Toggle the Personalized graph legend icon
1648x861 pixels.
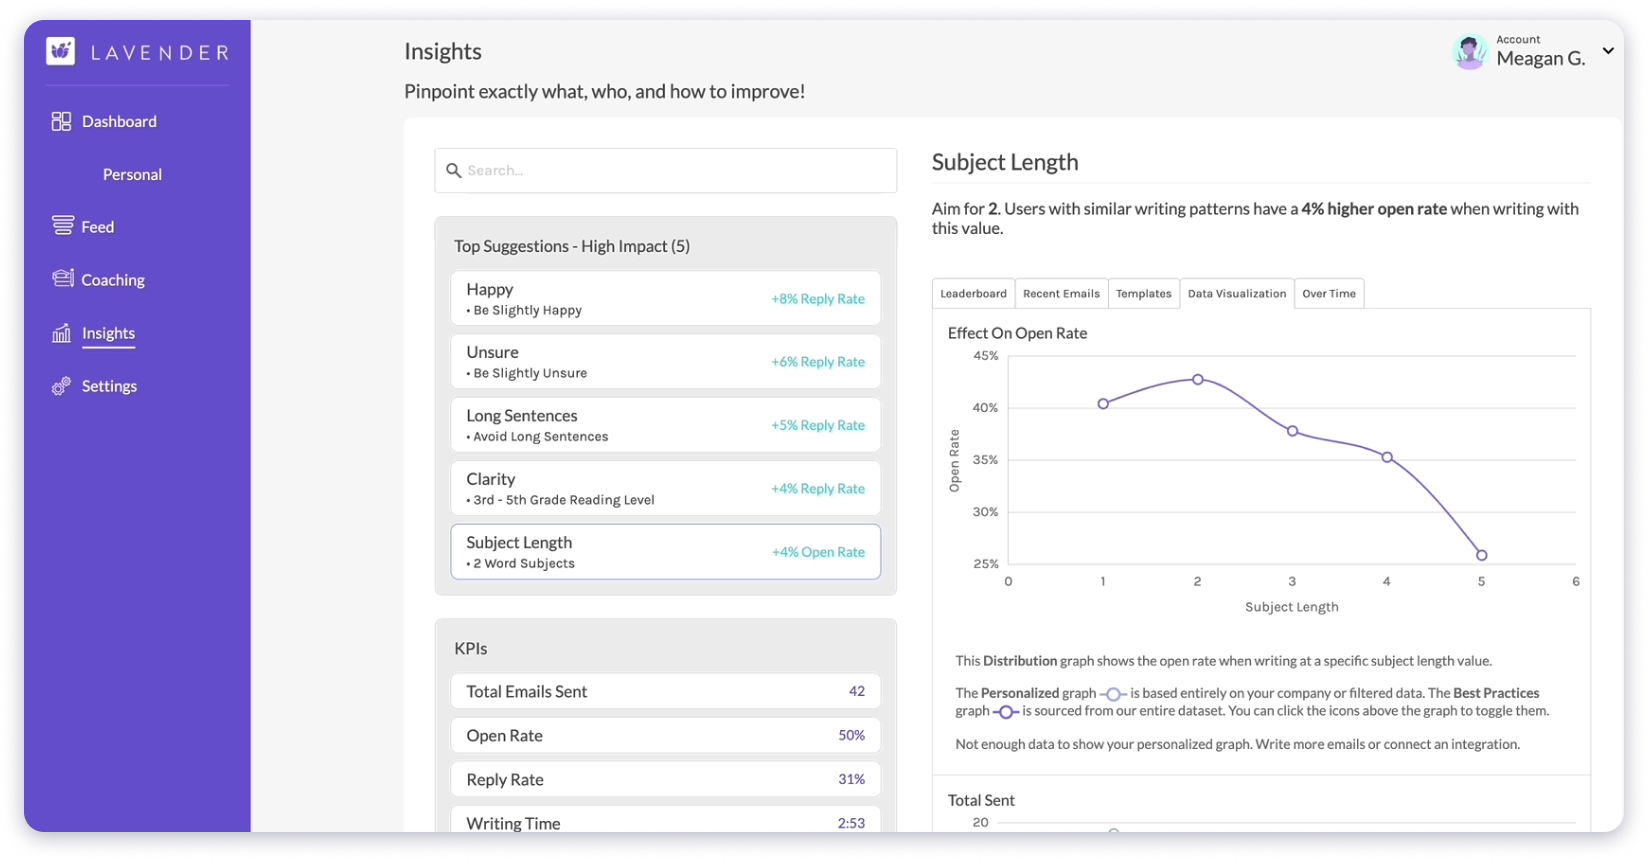tap(1112, 694)
